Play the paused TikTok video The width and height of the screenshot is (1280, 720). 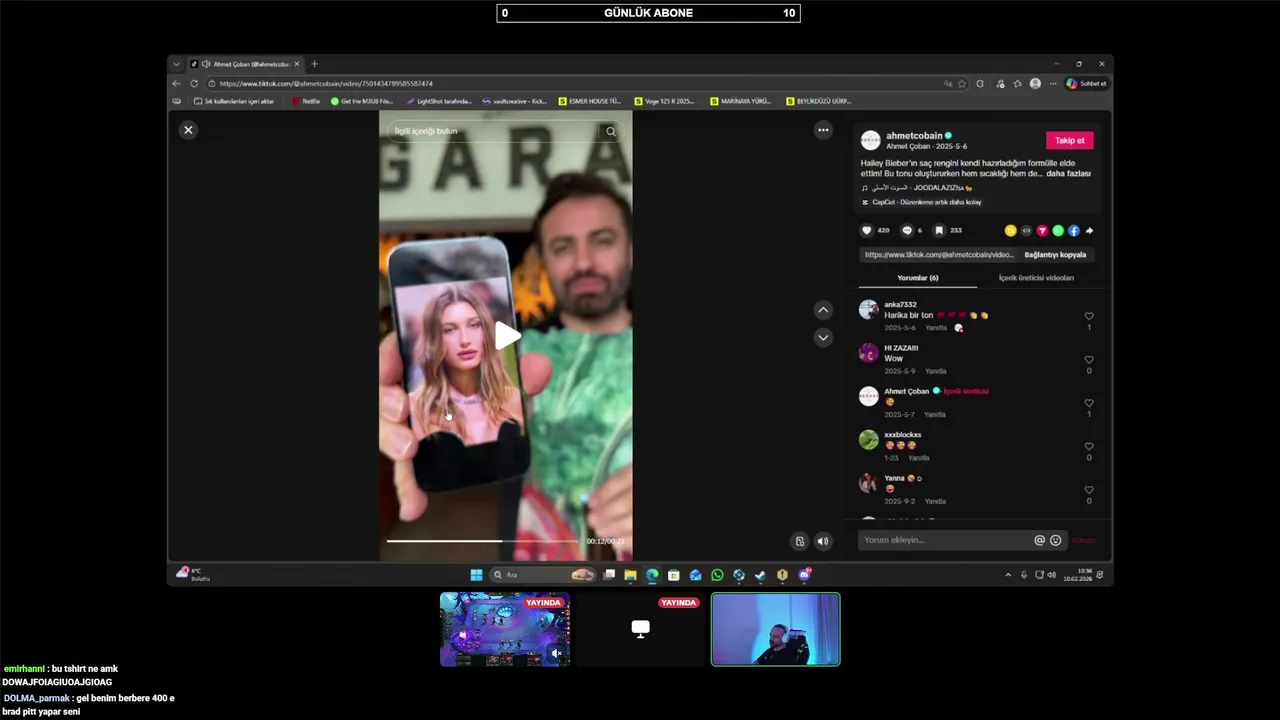pyautogui.click(x=507, y=336)
